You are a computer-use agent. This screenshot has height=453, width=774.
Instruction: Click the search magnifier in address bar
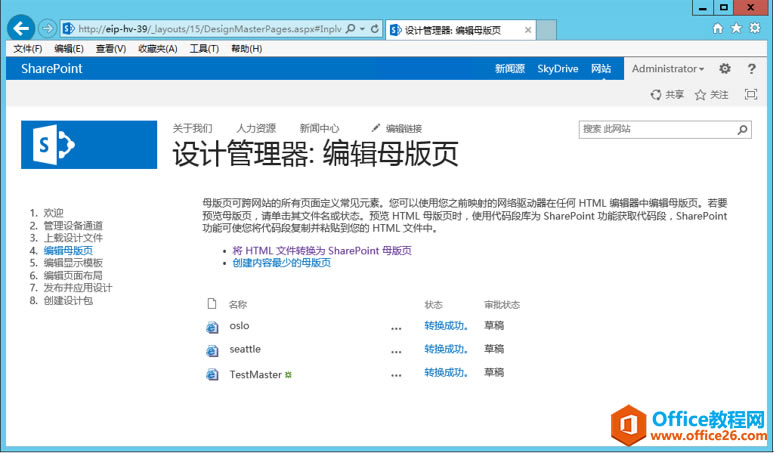coord(350,29)
